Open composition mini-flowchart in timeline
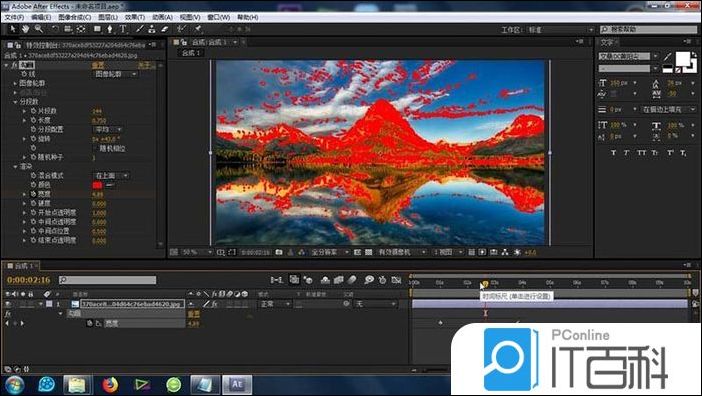The width and height of the screenshot is (702, 396). pyautogui.click(x=277, y=280)
